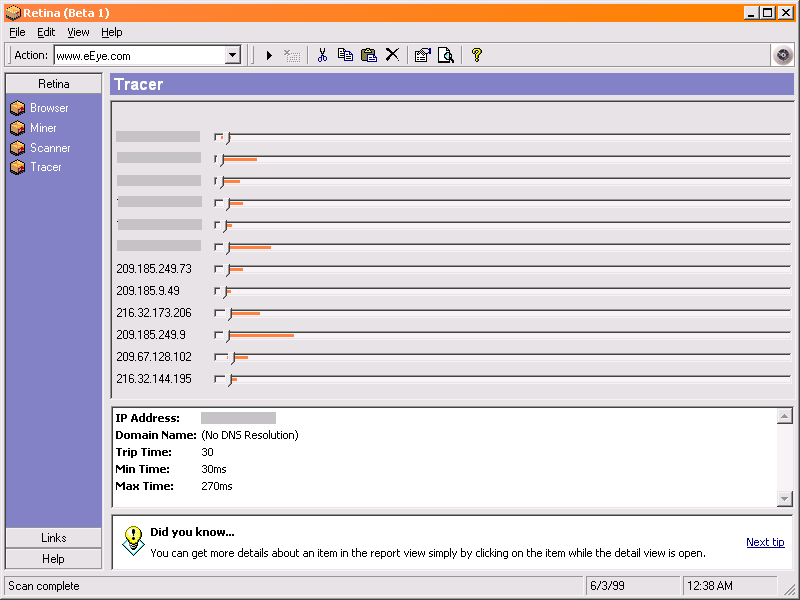Toggle the checkbox for hop 209.185.249.73
Image resolution: width=800 pixels, height=600 pixels.
(219, 269)
